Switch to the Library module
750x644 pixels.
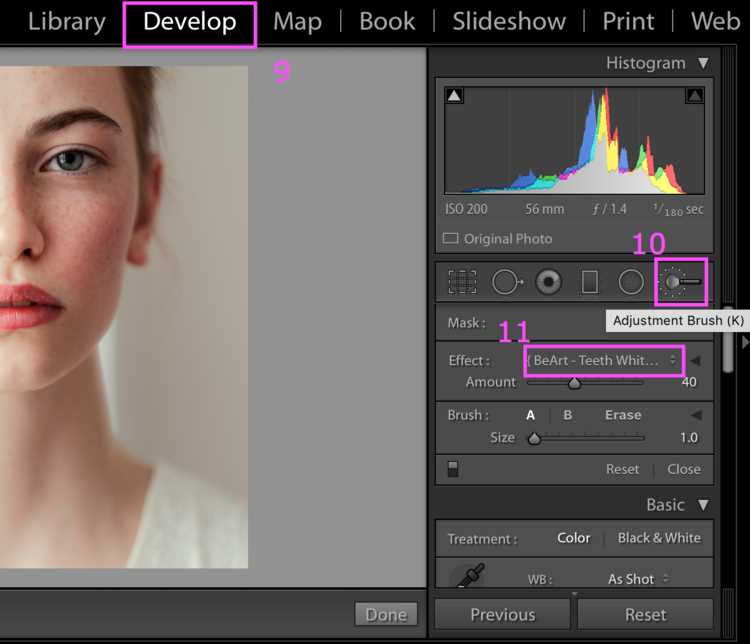(x=66, y=22)
